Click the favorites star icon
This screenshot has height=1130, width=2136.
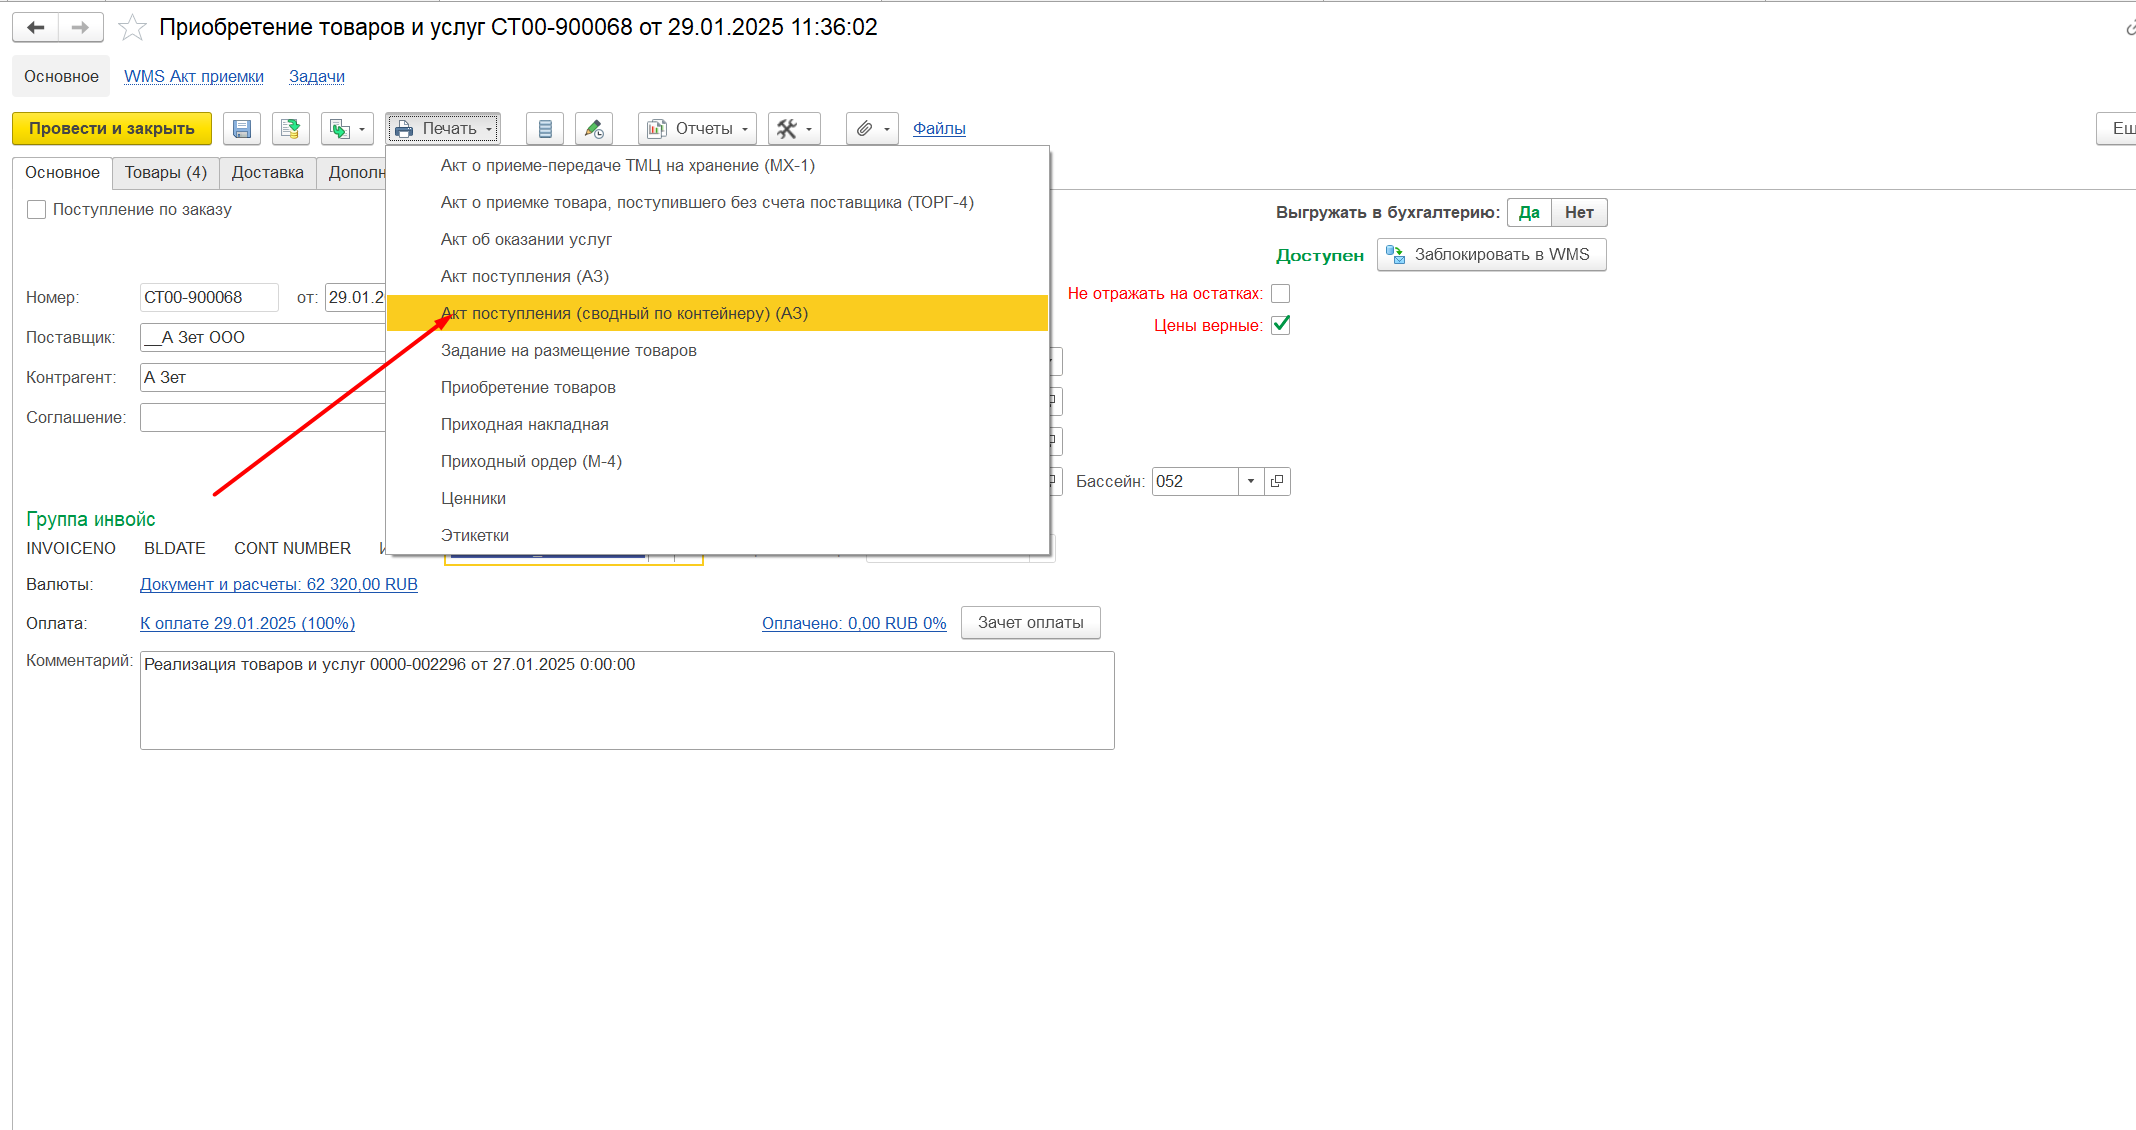point(132,28)
